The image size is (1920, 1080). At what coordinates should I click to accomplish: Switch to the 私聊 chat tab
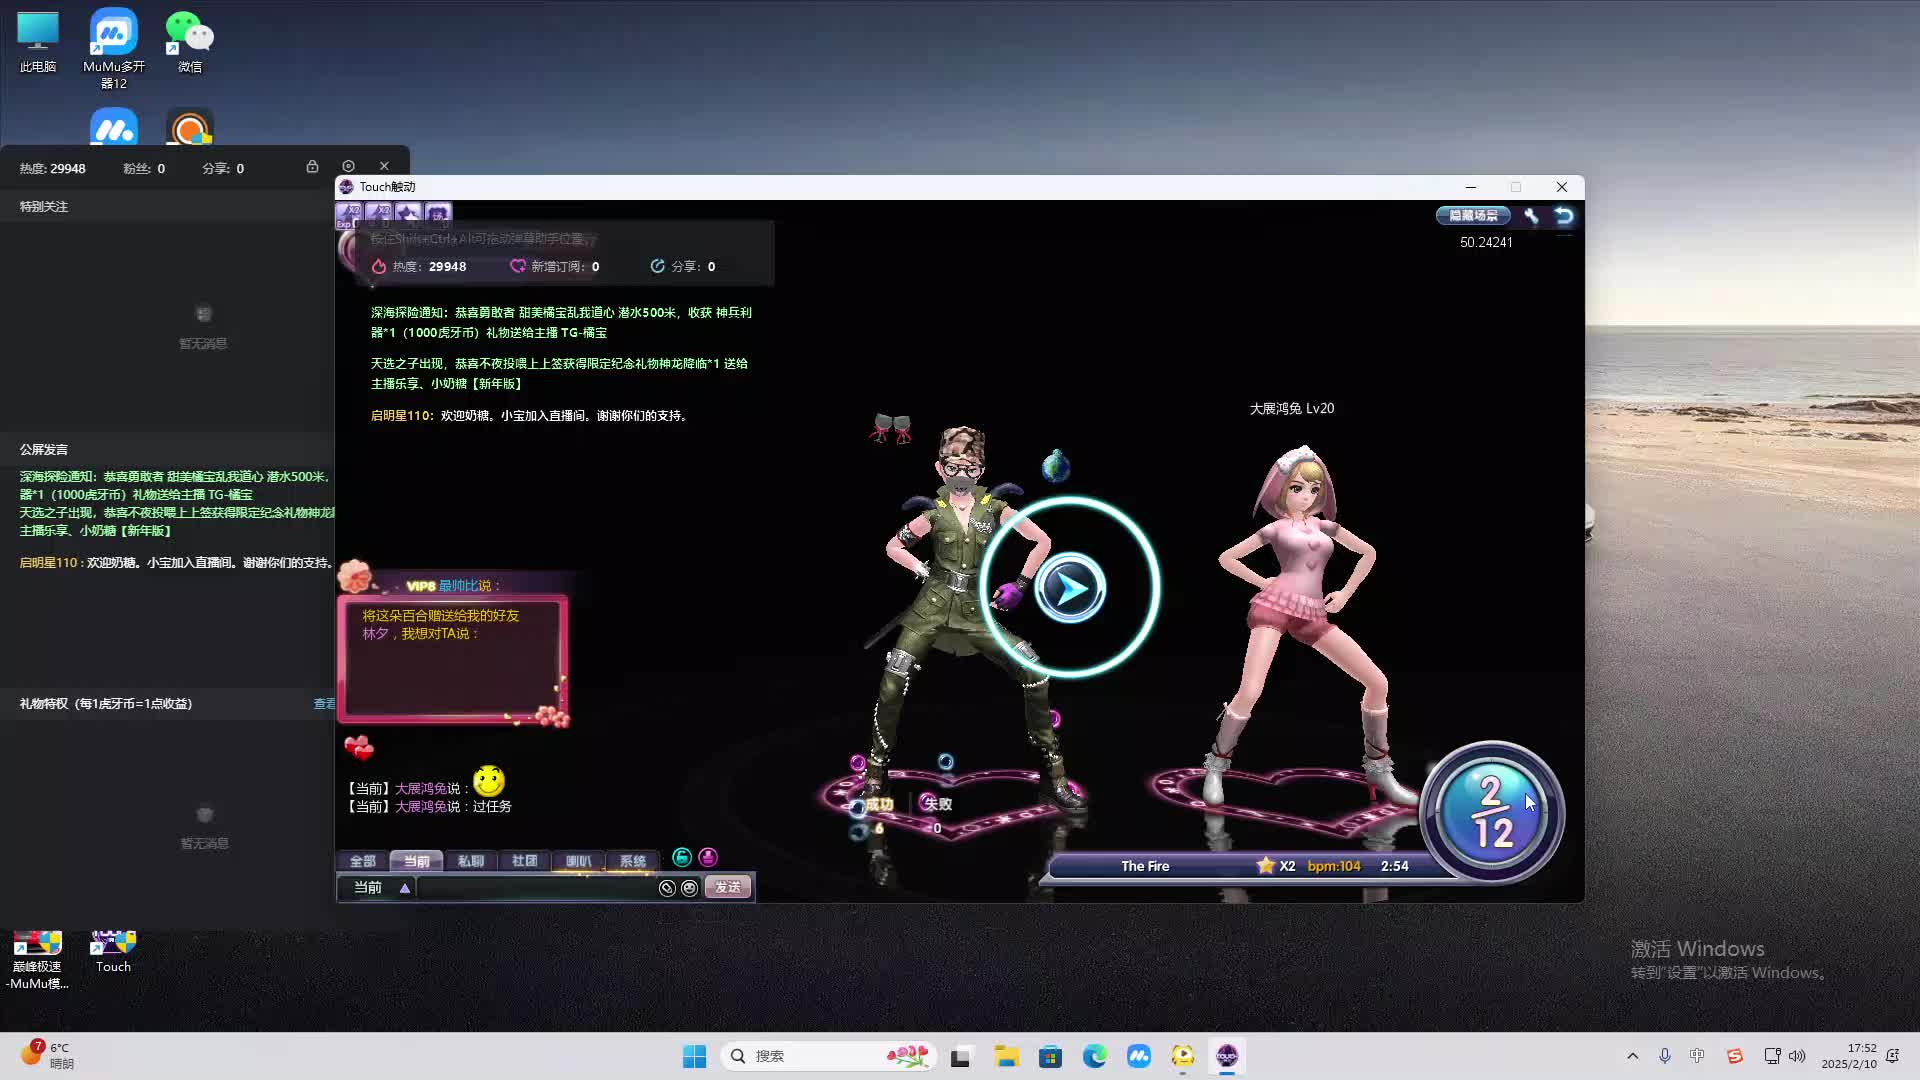[x=470, y=861]
